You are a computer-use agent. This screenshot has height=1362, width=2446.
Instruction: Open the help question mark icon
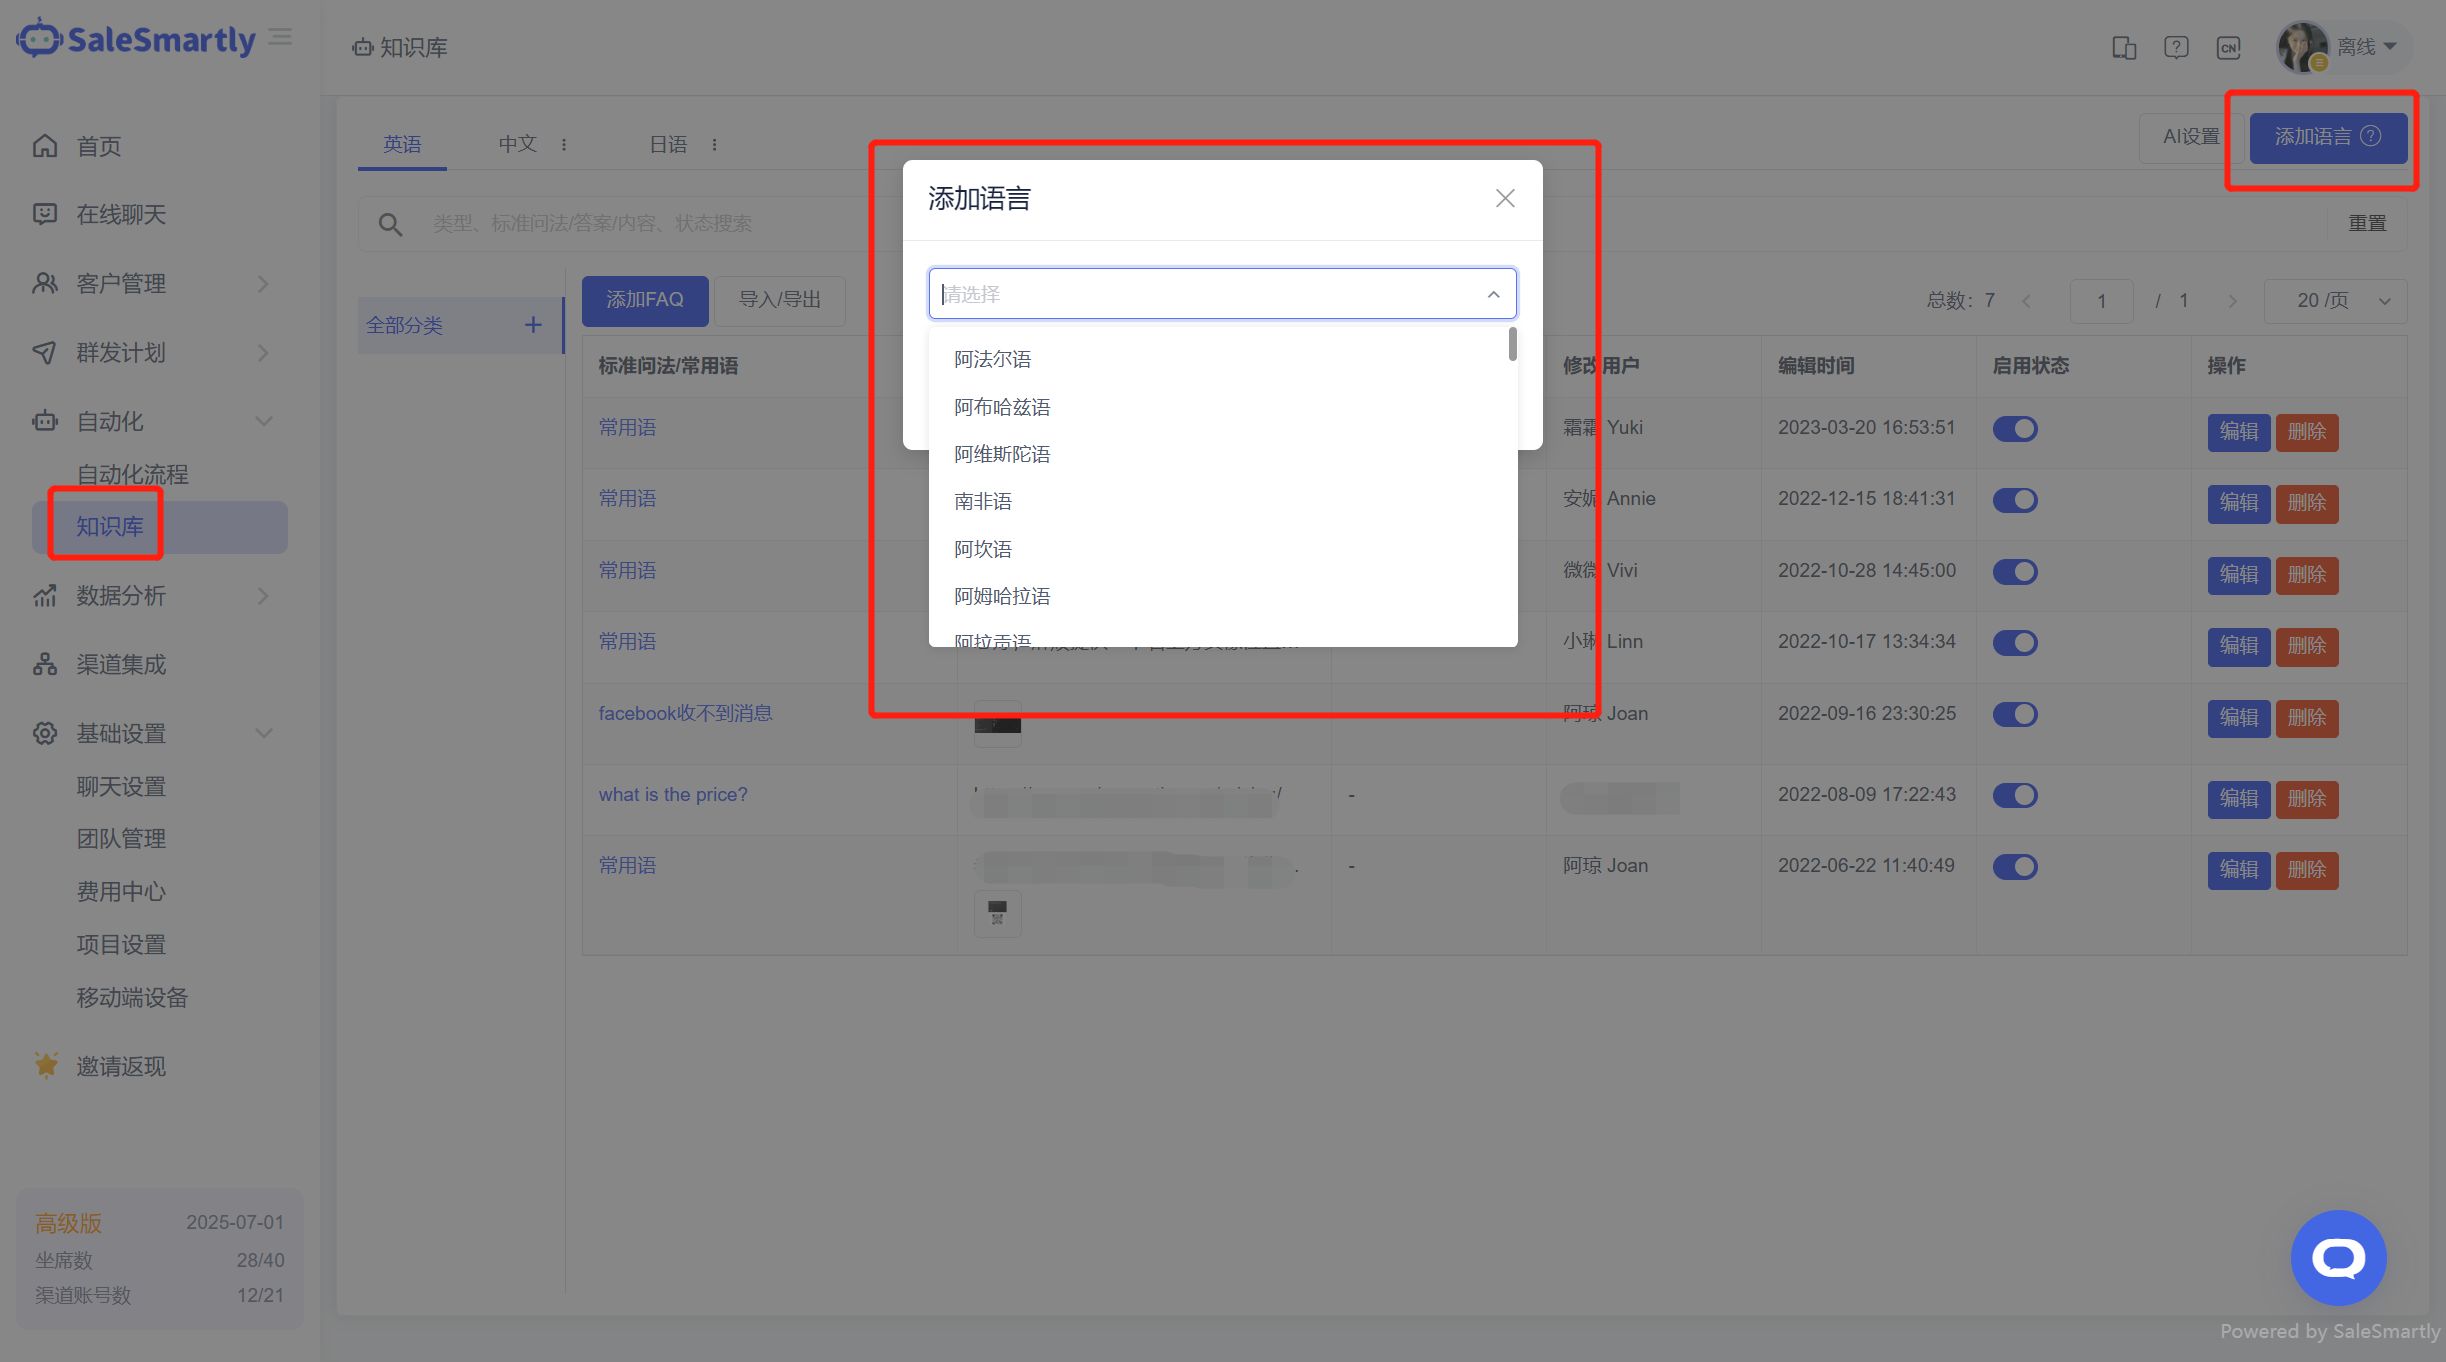tap(2175, 47)
